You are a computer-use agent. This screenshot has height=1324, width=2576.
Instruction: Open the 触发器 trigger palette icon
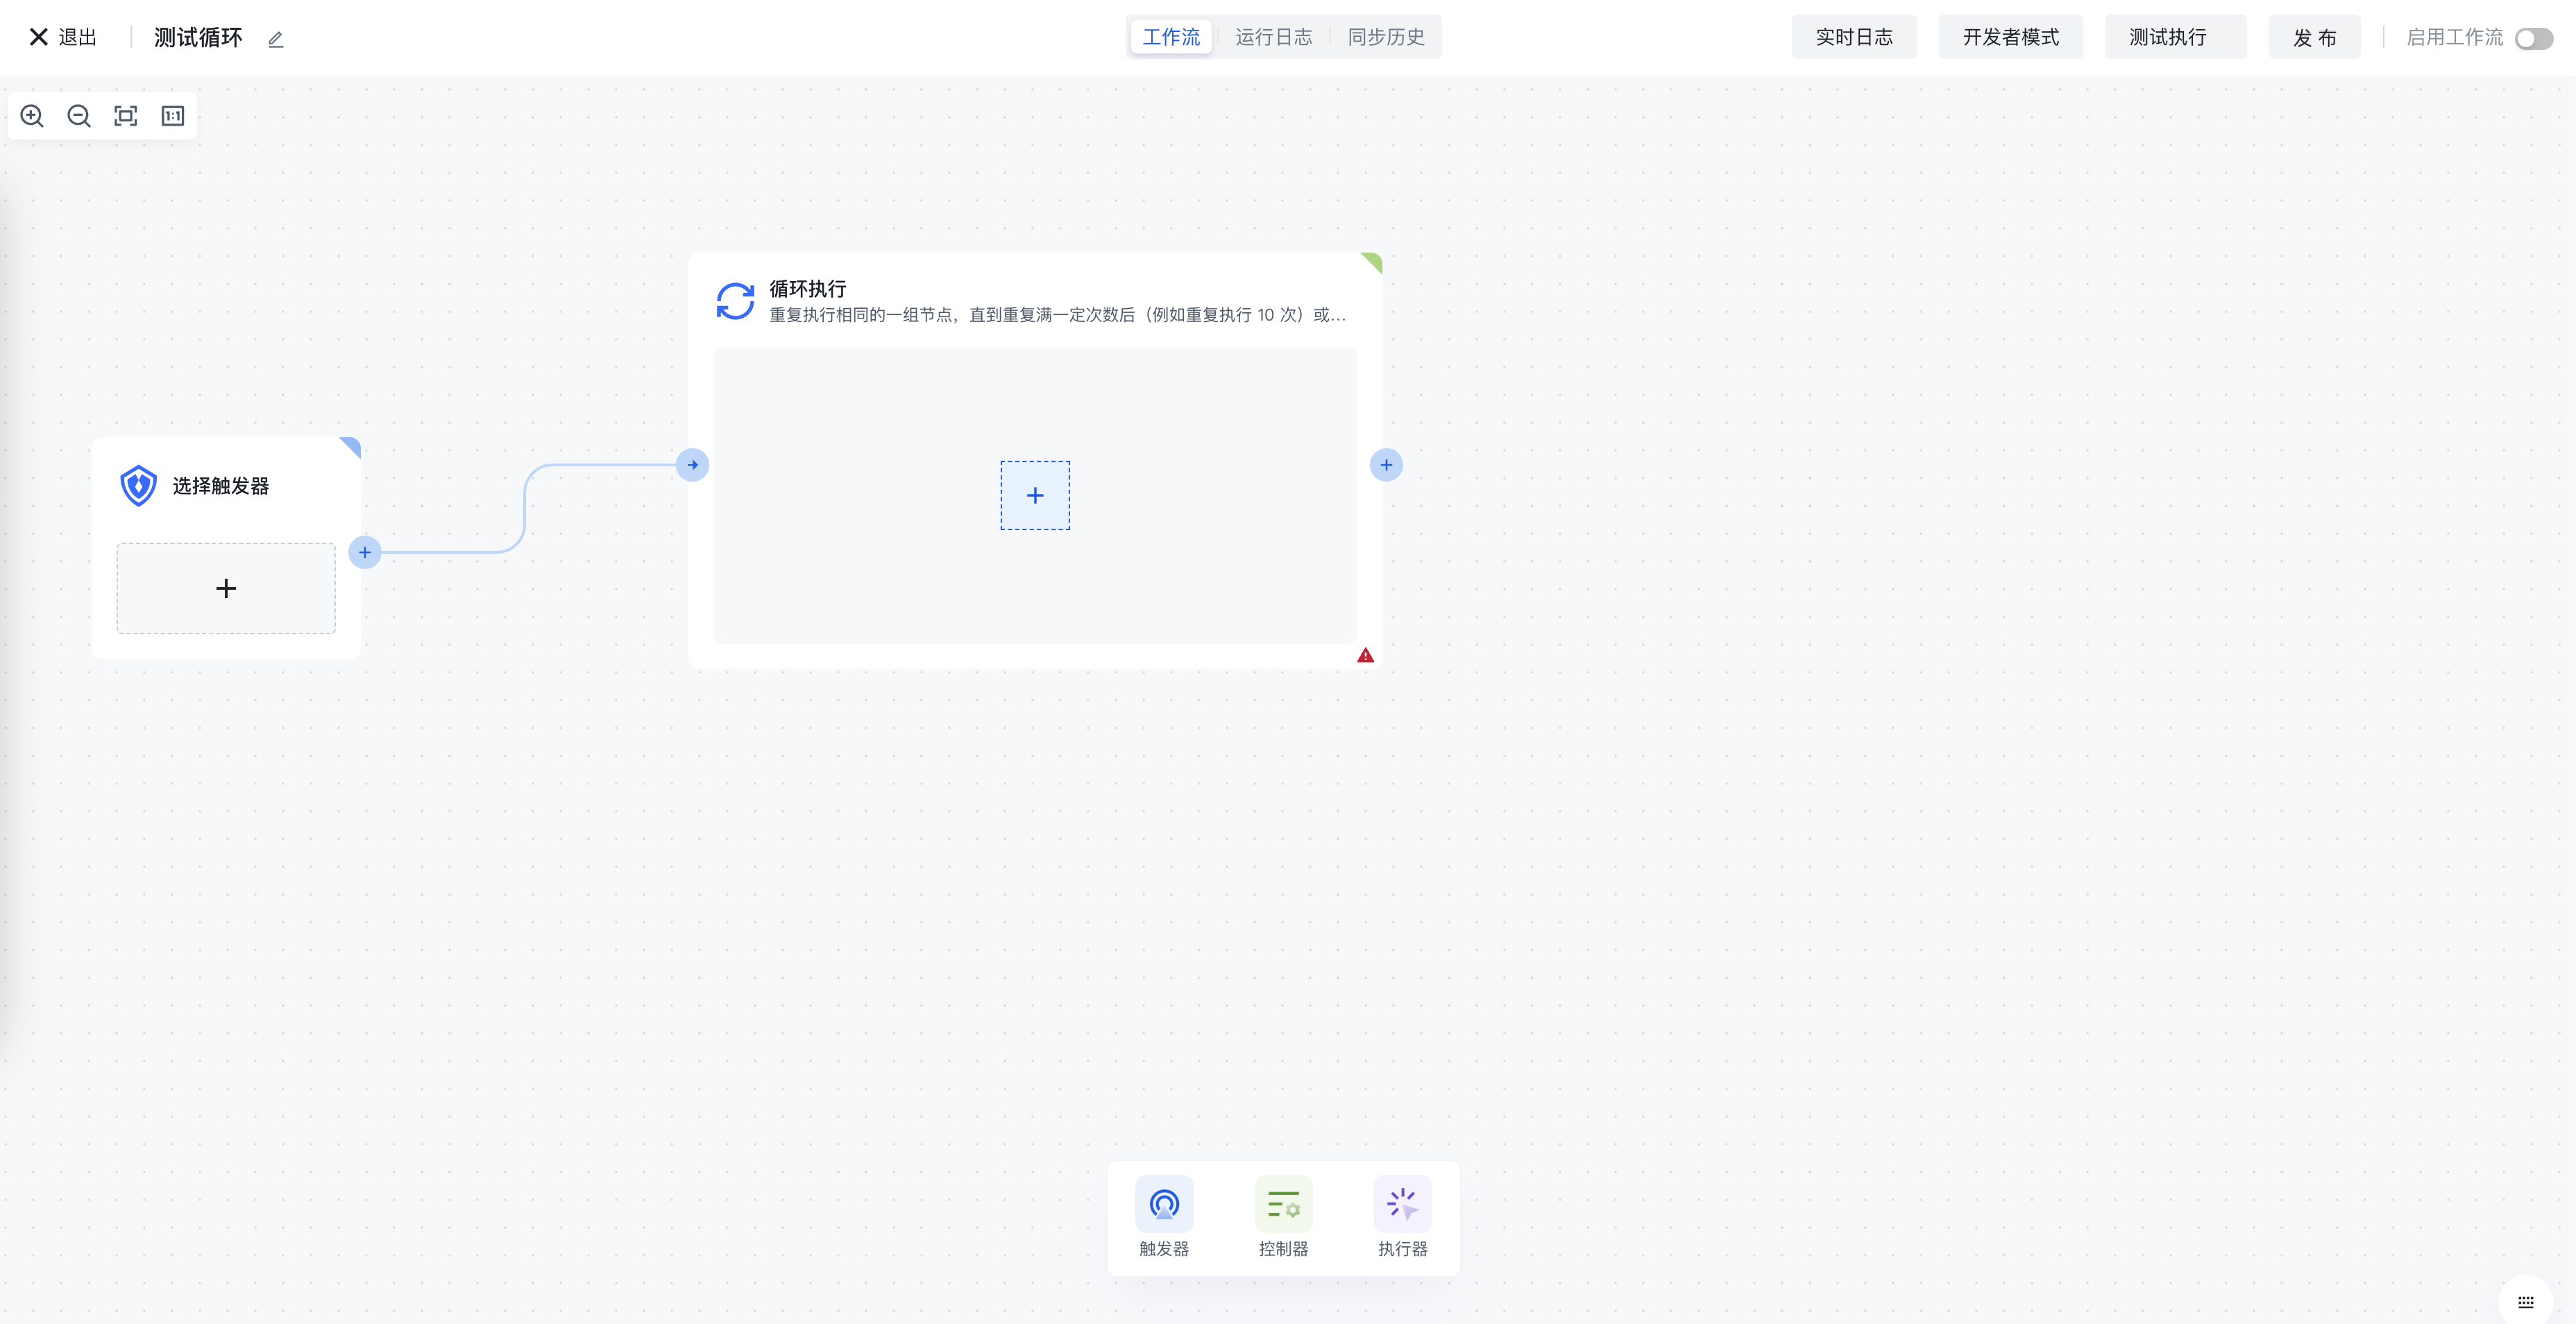(1164, 1204)
